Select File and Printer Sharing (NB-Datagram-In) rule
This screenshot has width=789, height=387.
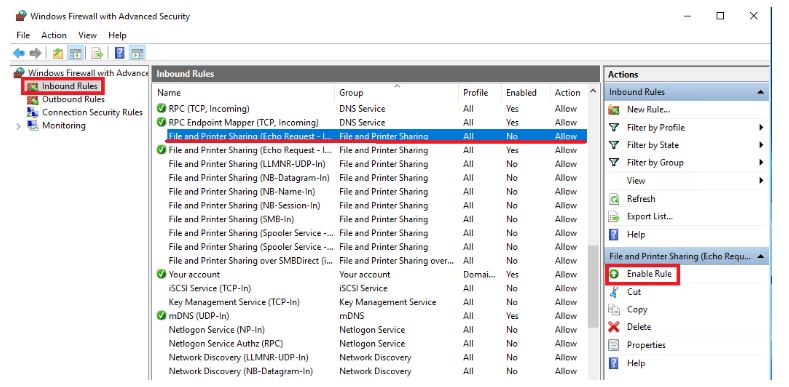coord(370,178)
